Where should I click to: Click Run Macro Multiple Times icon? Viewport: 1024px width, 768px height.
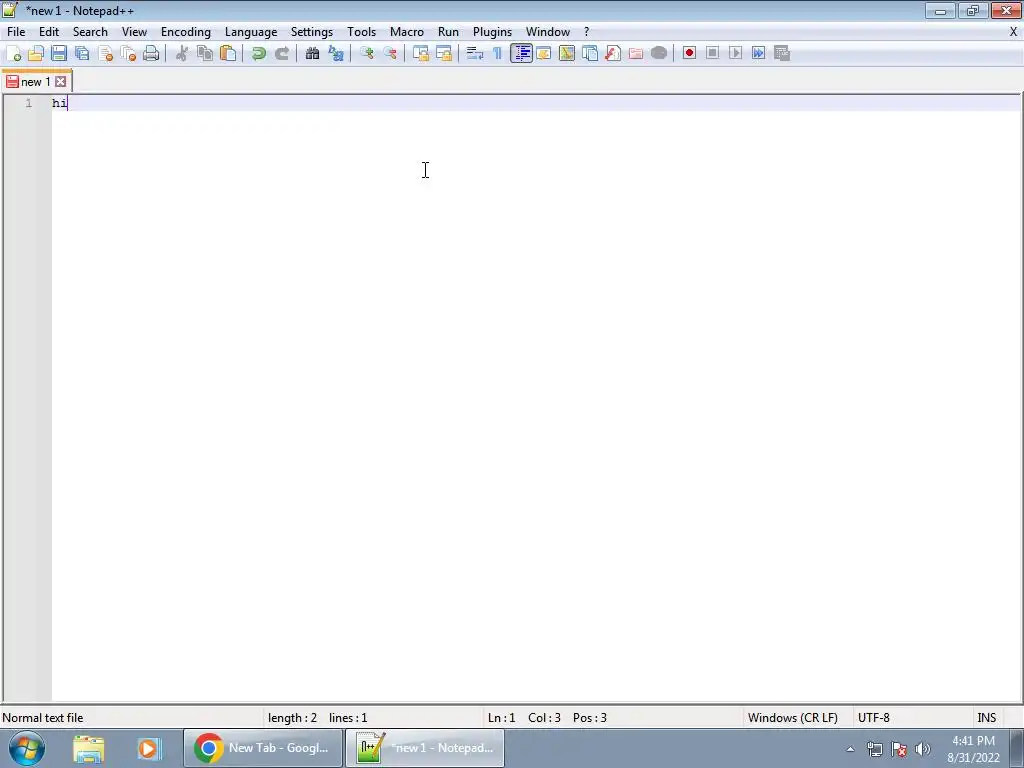758,54
